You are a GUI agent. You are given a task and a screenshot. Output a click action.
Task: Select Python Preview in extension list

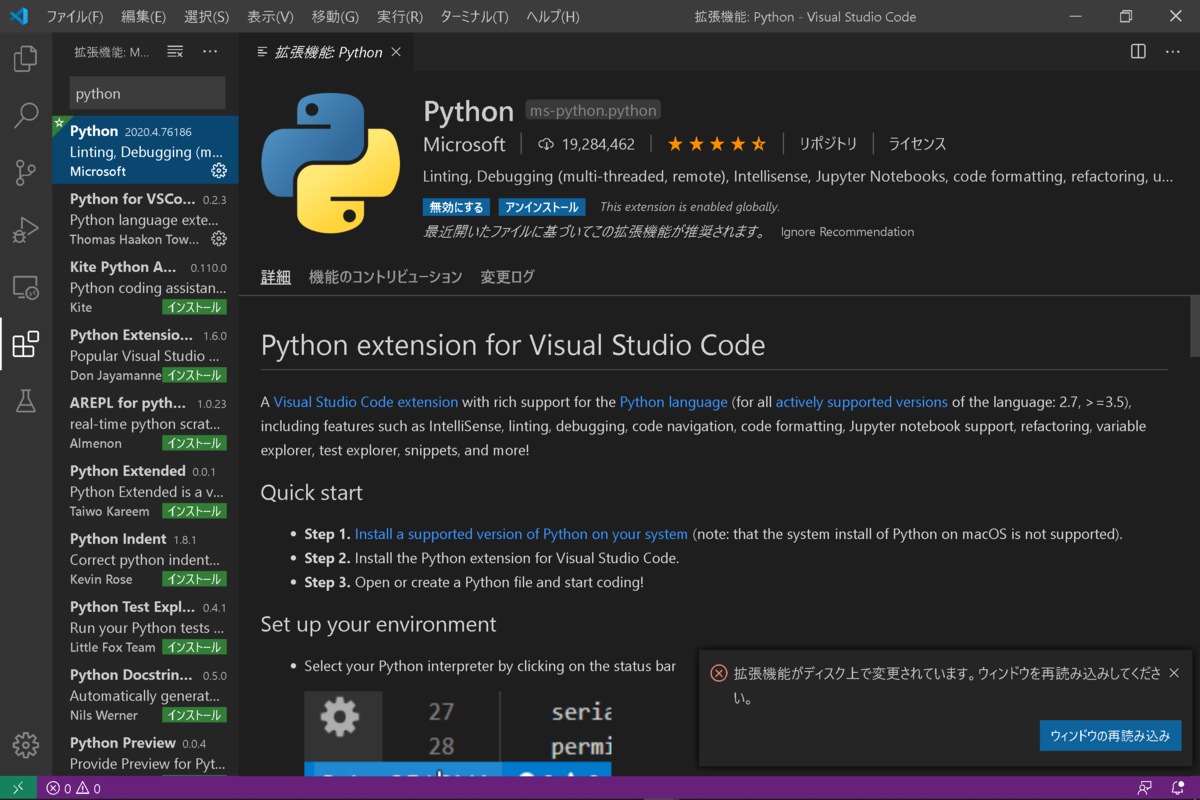point(146,753)
